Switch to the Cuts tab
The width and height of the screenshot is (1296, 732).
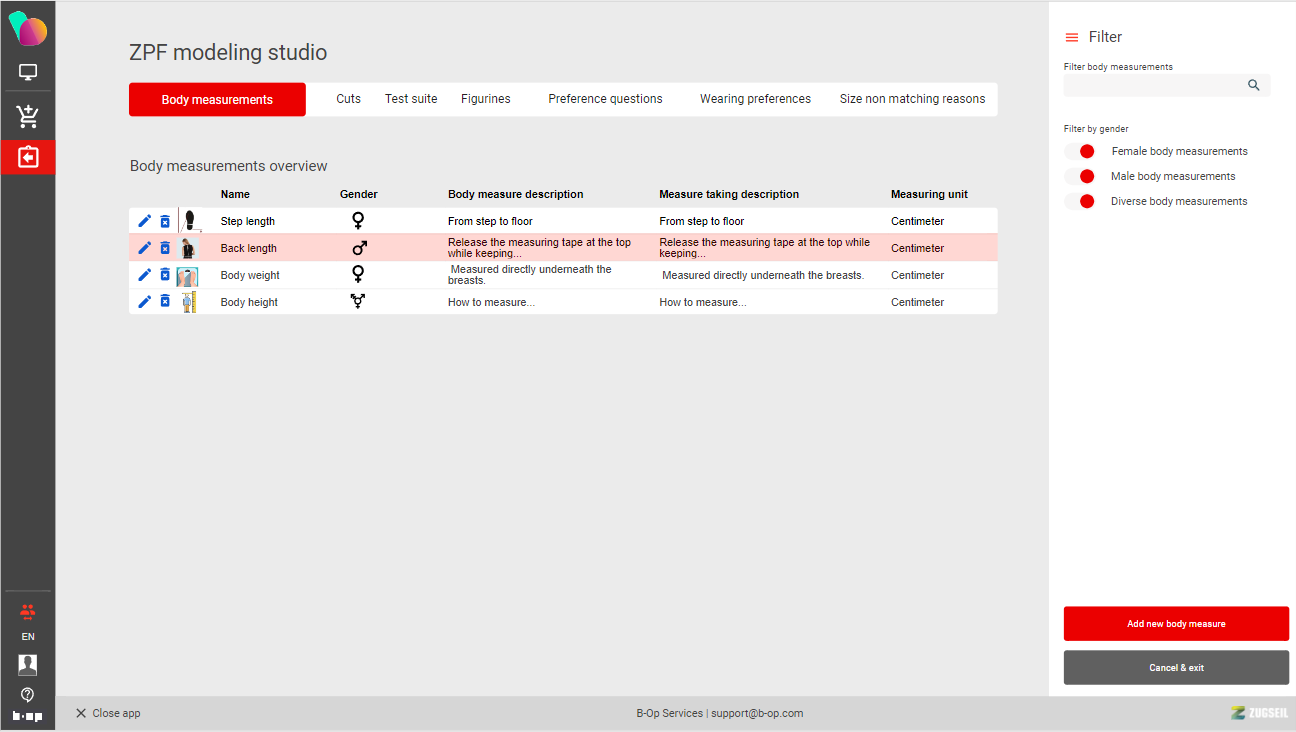point(348,99)
